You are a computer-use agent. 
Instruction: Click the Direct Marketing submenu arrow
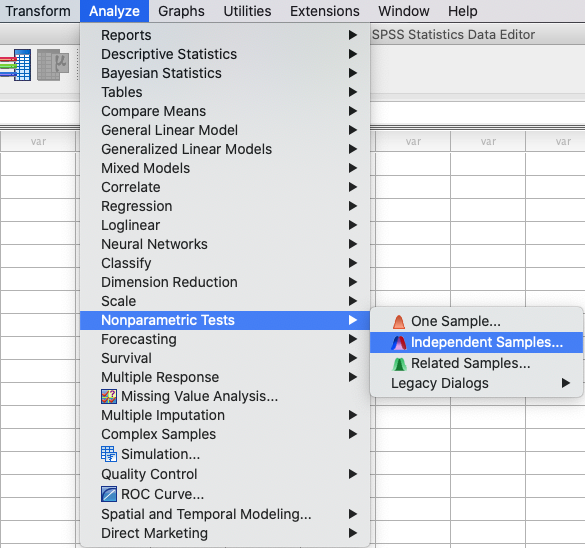pos(353,533)
